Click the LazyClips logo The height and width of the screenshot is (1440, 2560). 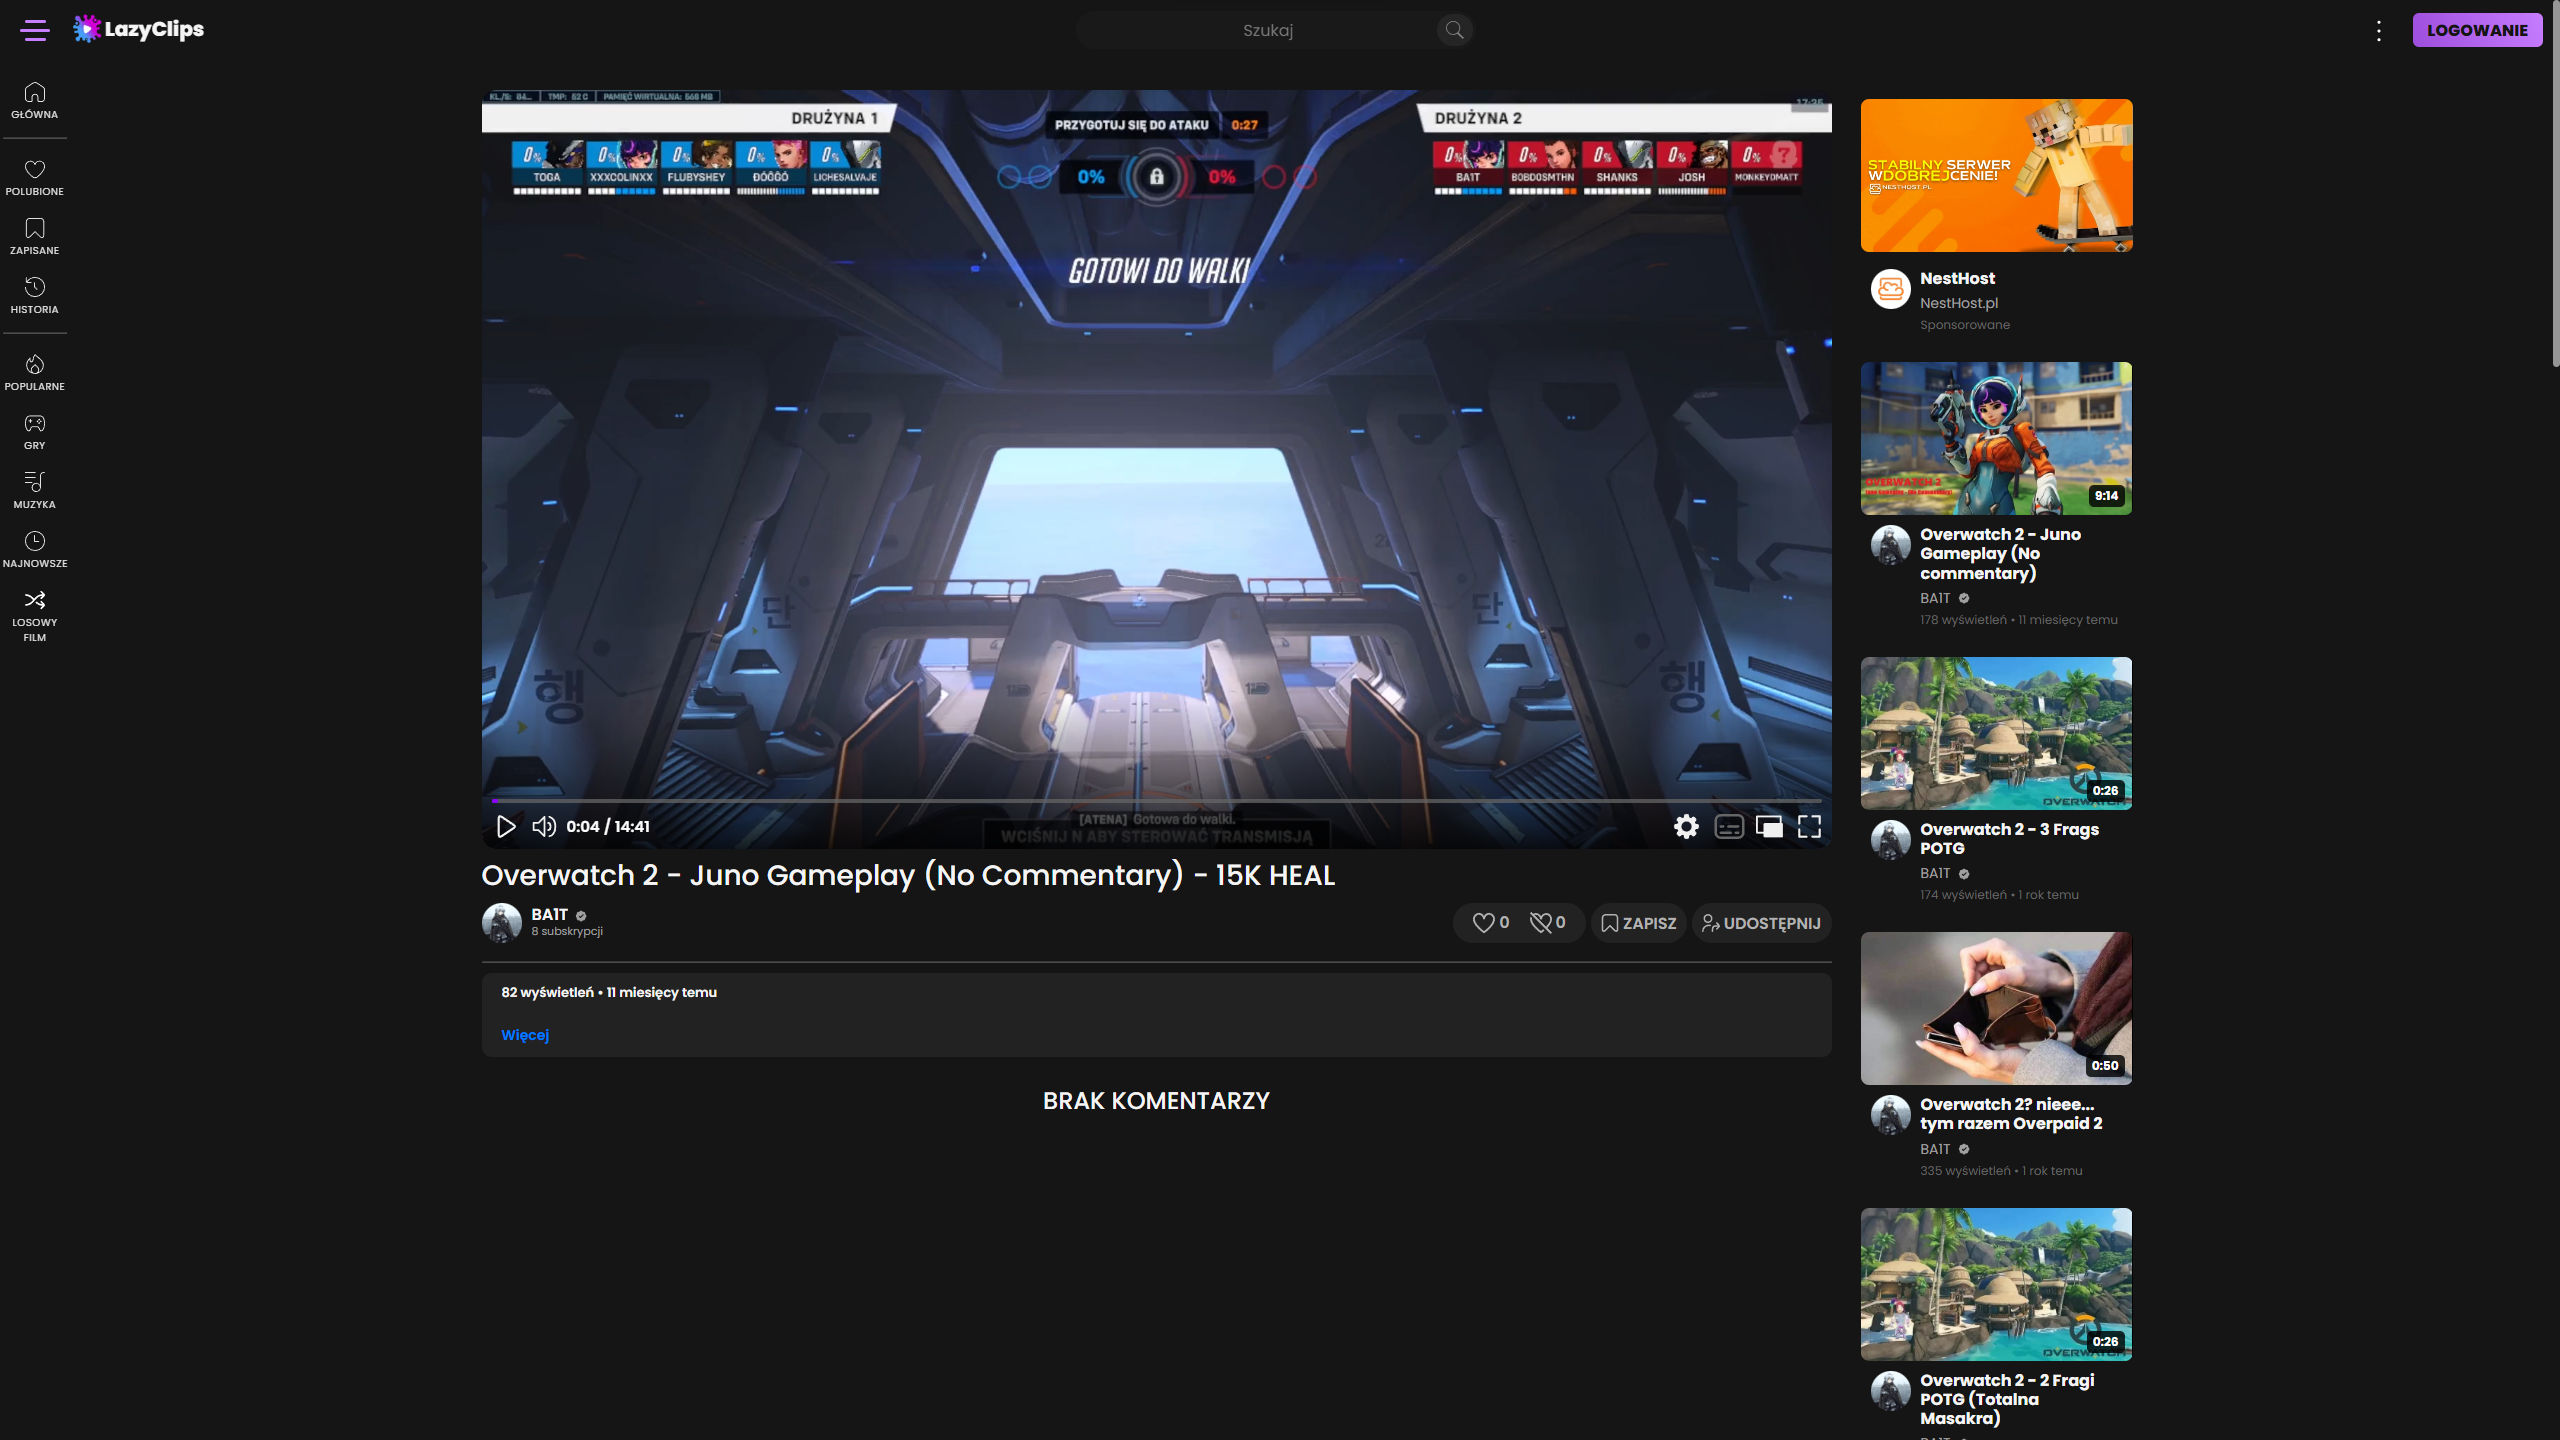pos(138,29)
